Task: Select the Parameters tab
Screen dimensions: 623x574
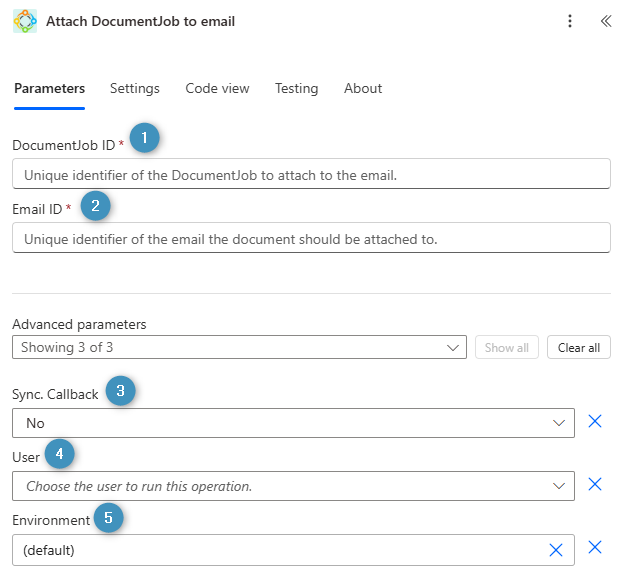Action: pyautogui.click(x=49, y=88)
